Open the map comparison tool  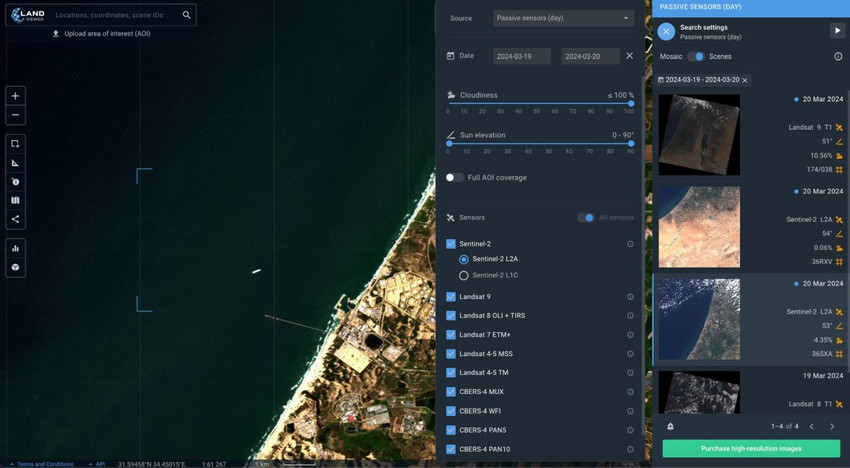pos(15,200)
